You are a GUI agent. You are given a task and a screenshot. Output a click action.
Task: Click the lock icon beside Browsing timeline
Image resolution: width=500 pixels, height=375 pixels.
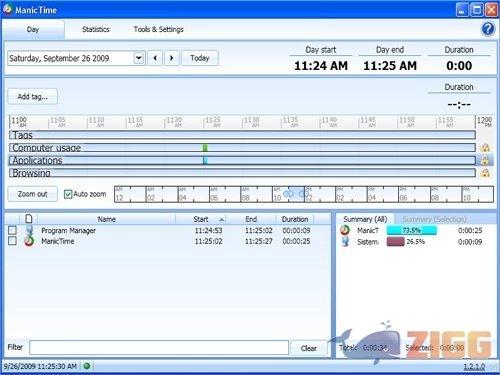485,173
